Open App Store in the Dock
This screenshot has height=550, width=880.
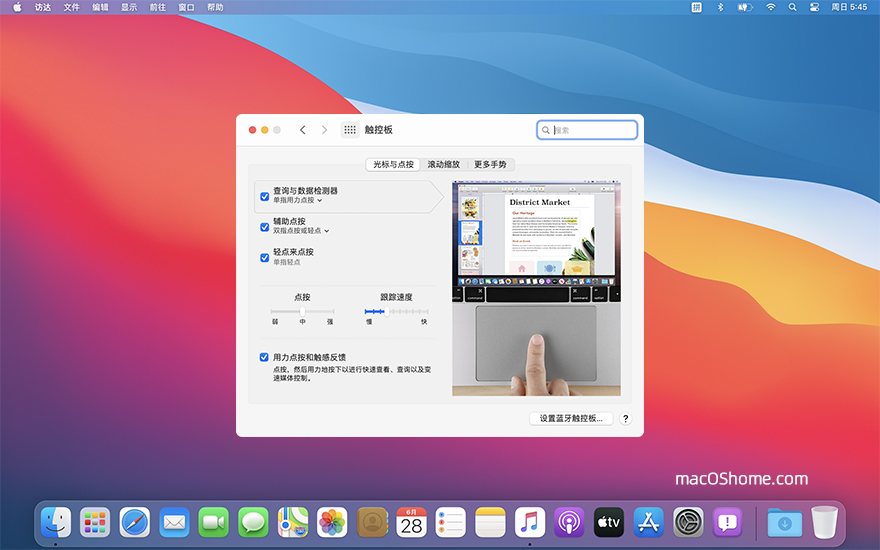[649, 522]
